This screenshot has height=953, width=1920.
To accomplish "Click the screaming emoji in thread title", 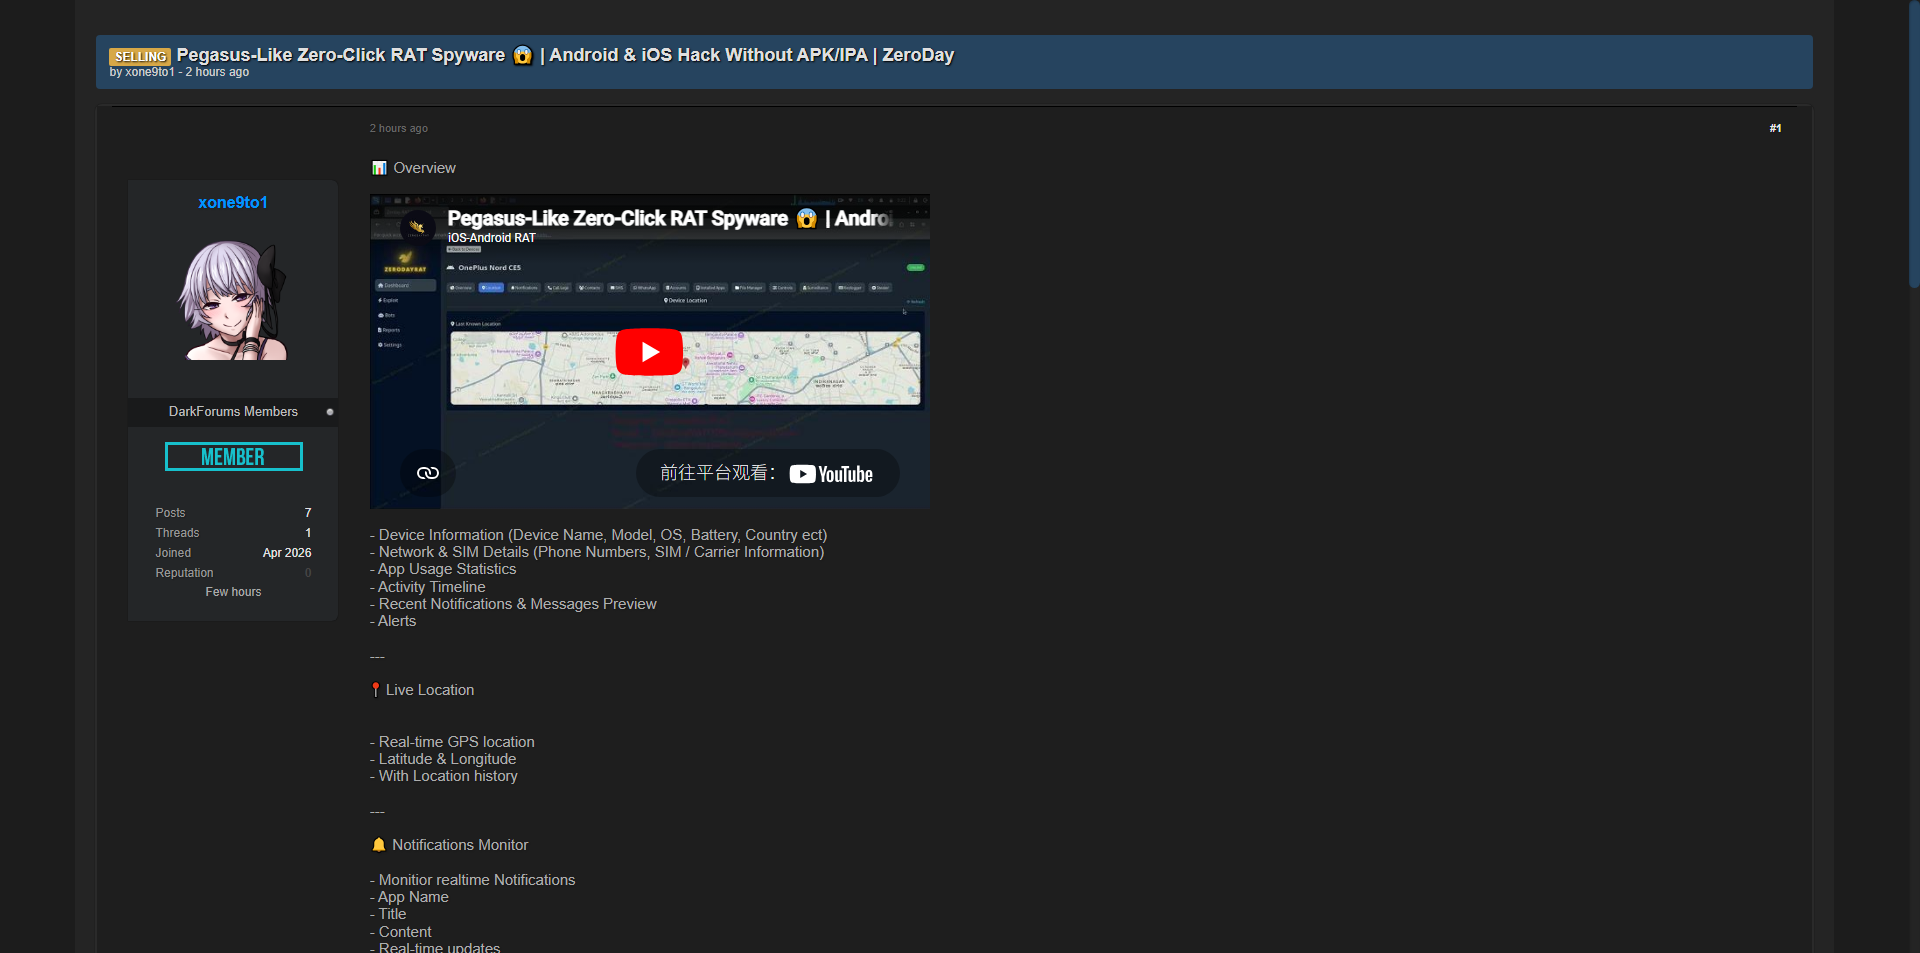I will point(522,55).
